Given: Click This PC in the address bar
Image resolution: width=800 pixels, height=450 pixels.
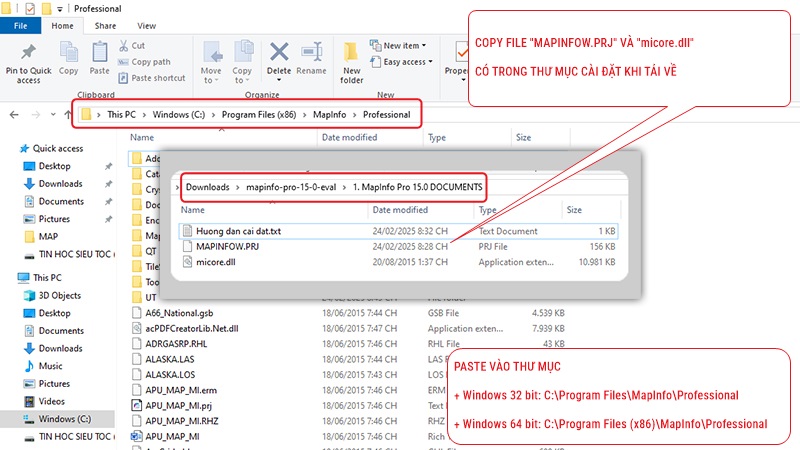Looking at the screenshot, I should [x=121, y=115].
